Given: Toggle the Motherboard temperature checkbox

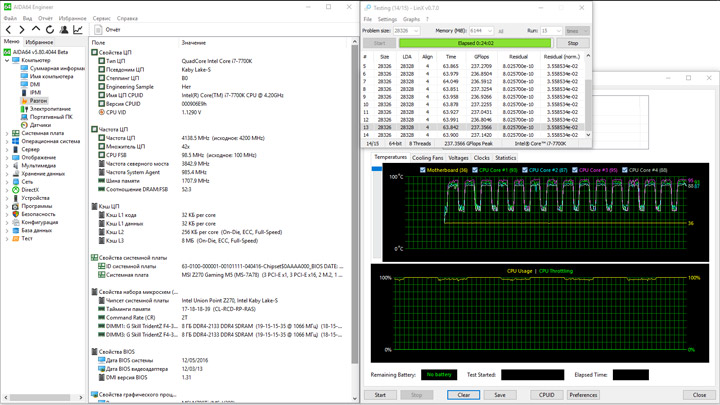Looking at the screenshot, I should (423, 170).
